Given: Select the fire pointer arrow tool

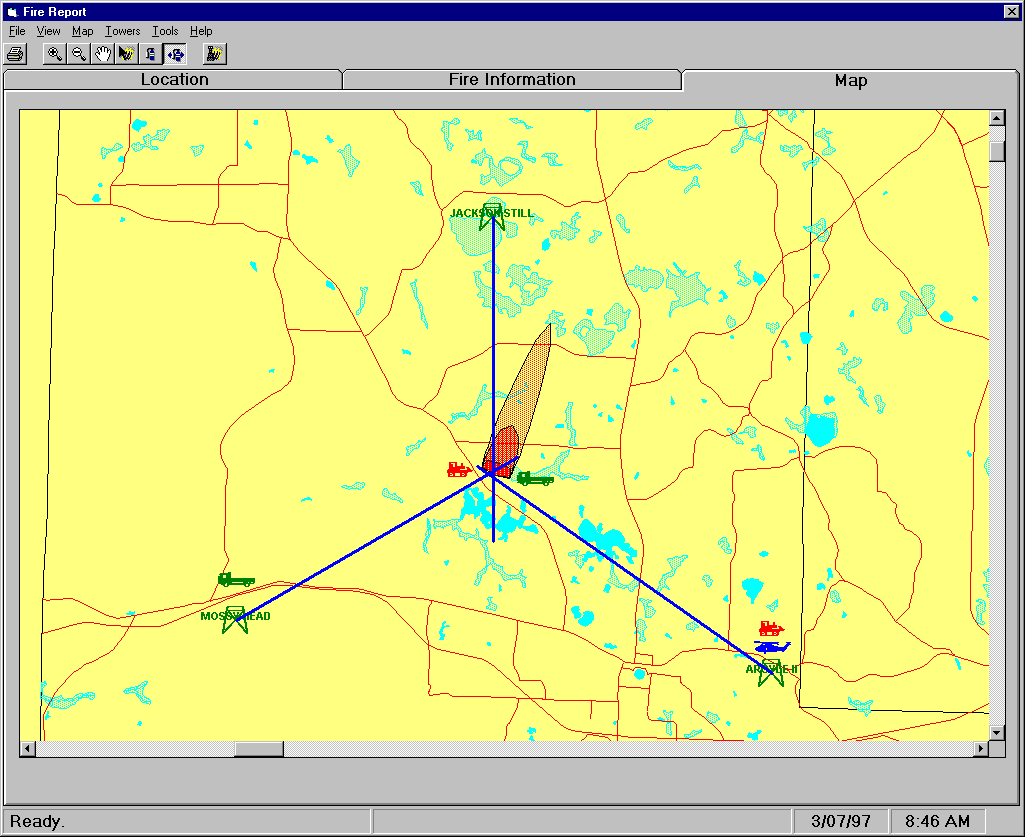Looking at the screenshot, I should [126, 54].
